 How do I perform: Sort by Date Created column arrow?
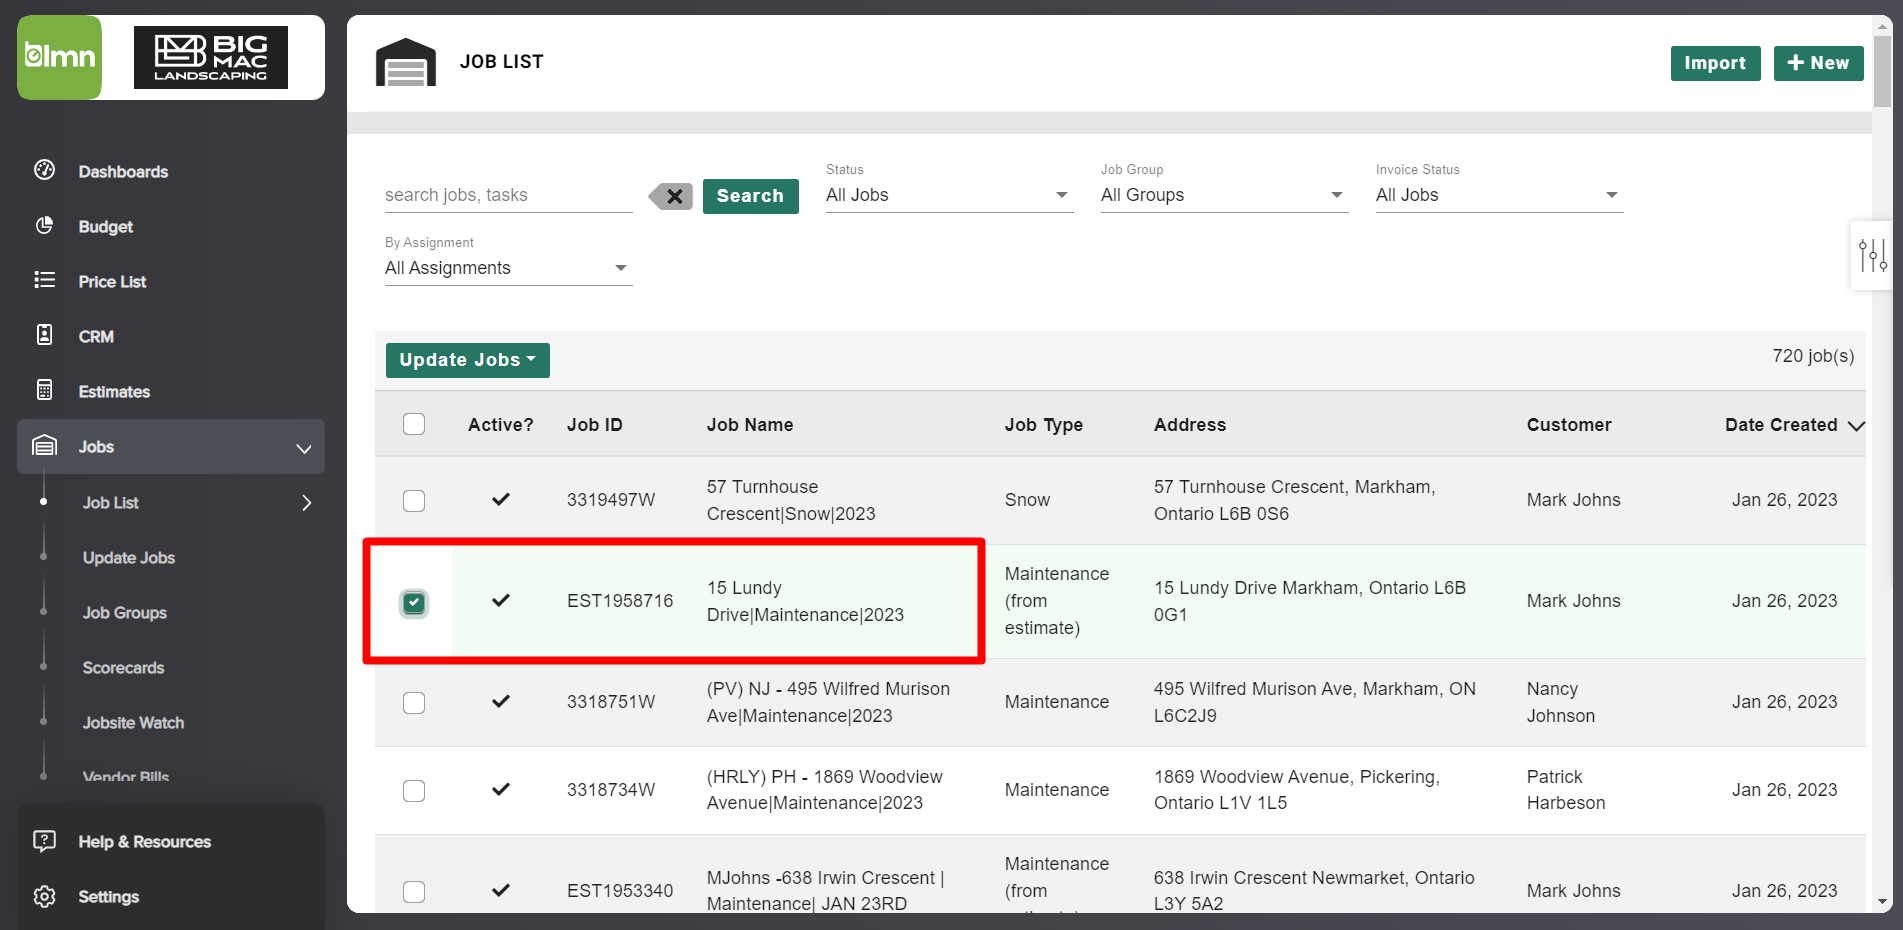(x=1857, y=426)
